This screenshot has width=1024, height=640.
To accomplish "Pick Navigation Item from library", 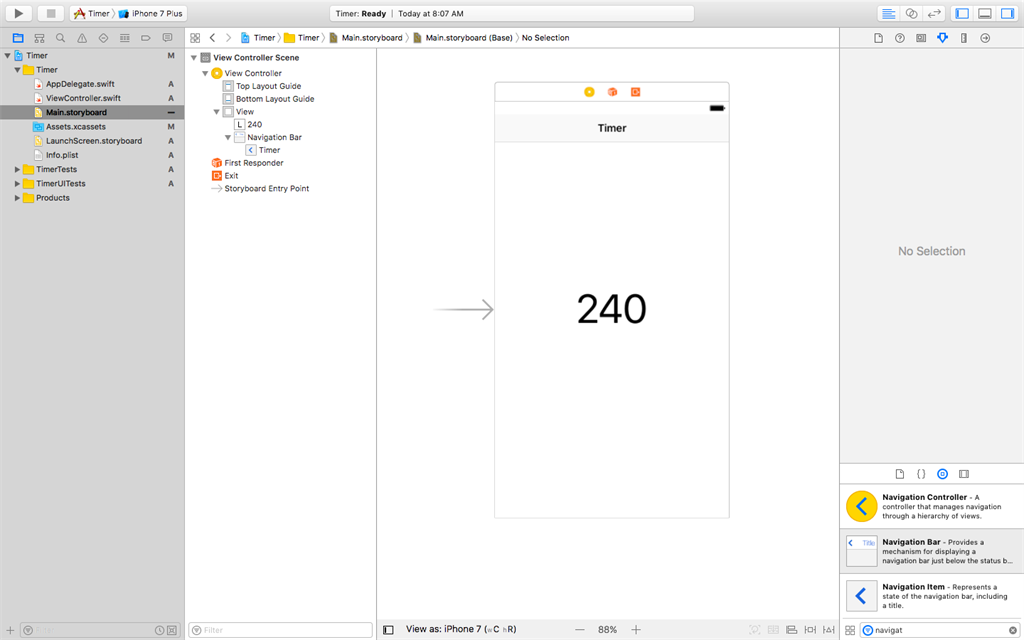I will tap(932, 596).
